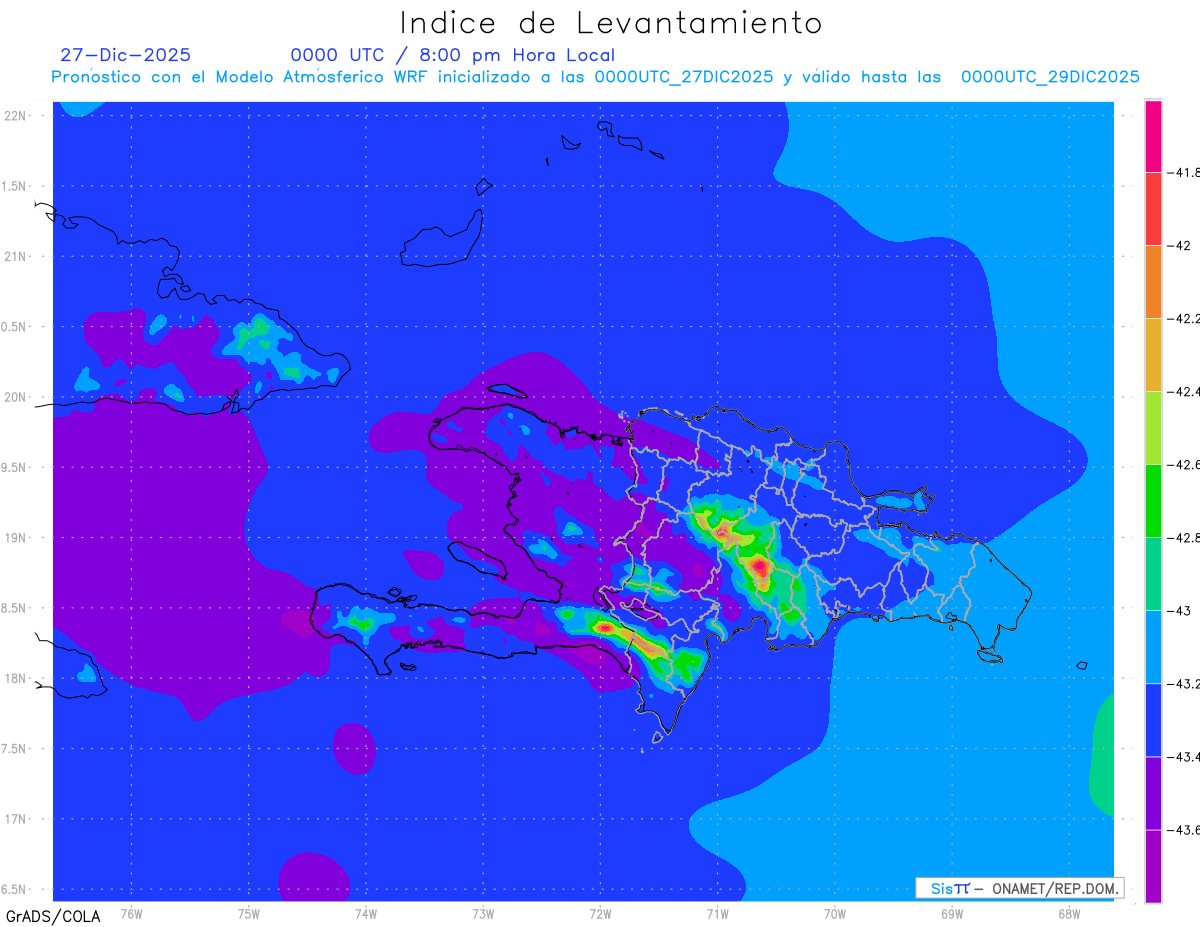The image size is (1200, 927).
Task: Pick the lime green color scale segment
Action: tap(1153, 428)
